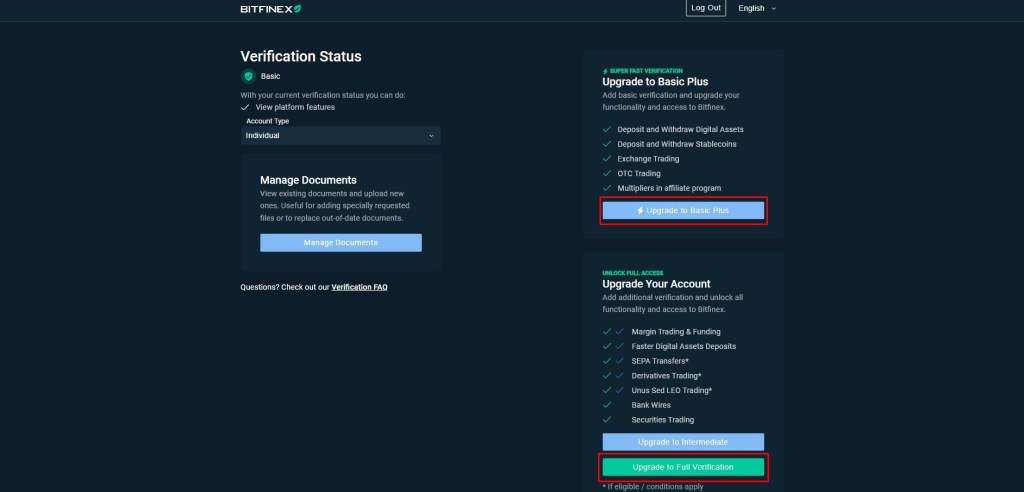Click the Upgrade to Full Verification button
Image resolution: width=1024 pixels, height=492 pixels.
pyautogui.click(x=683, y=467)
